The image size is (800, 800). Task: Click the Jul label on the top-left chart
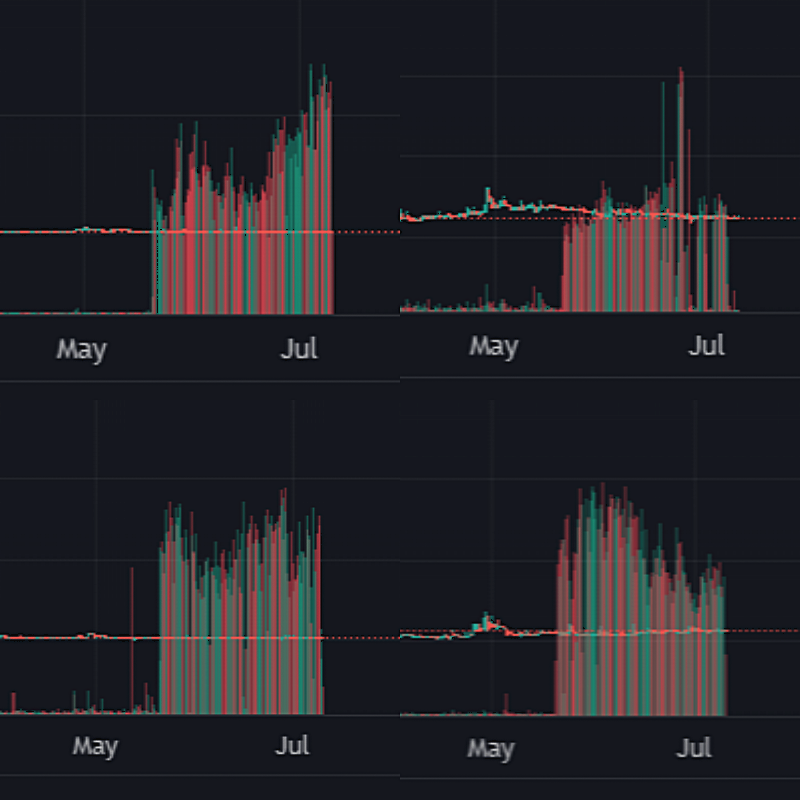[299, 348]
